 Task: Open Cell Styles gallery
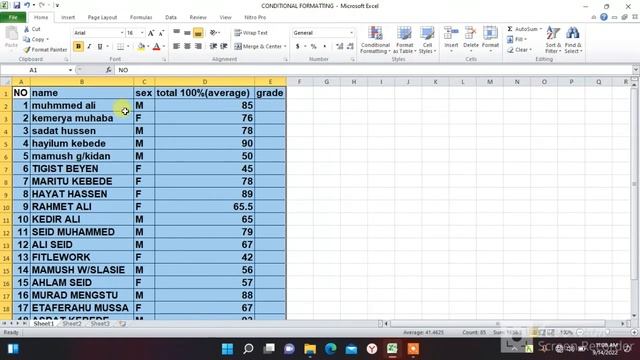tap(427, 40)
